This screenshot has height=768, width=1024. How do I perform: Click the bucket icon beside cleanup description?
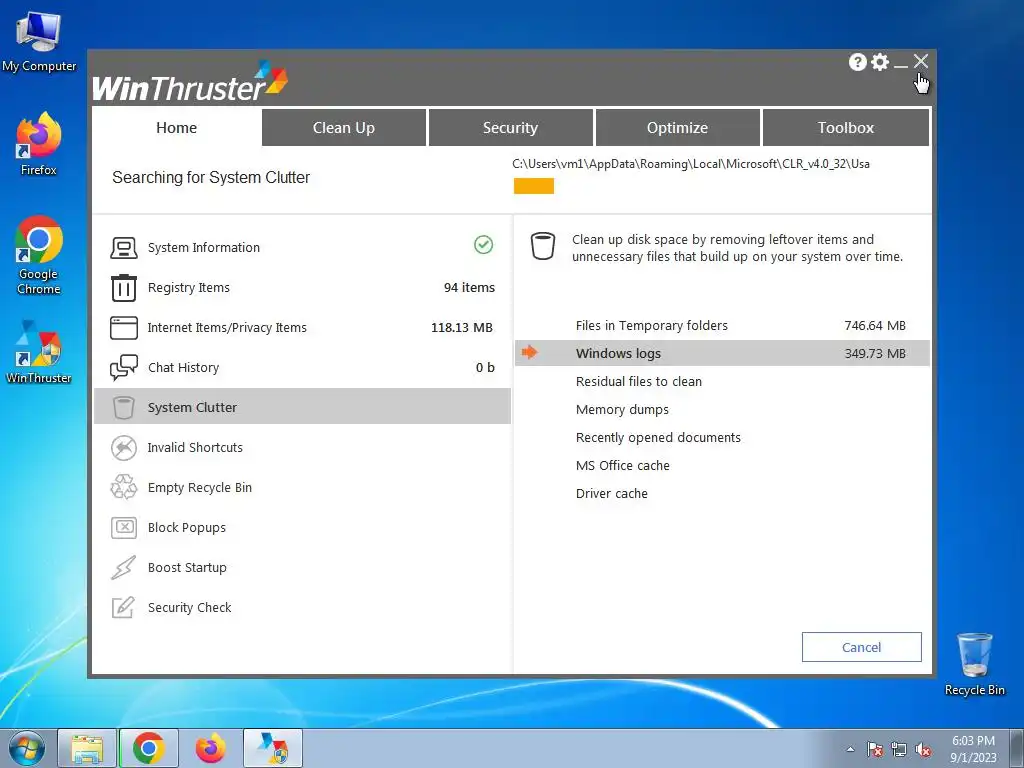click(x=543, y=246)
